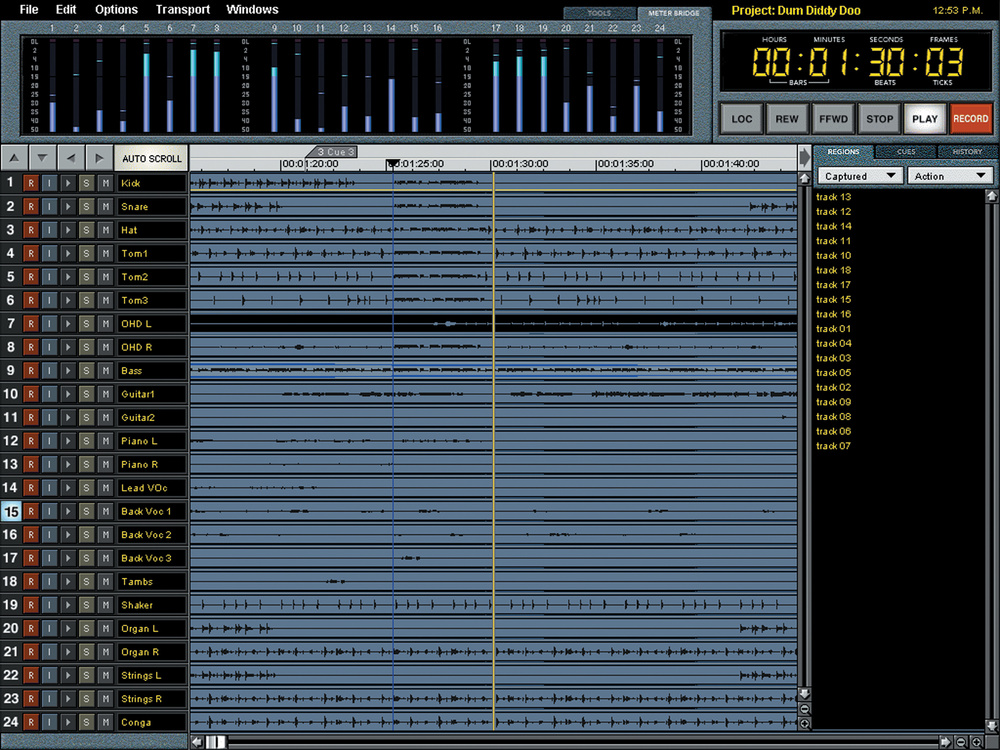Switch to the Cues tab

906,152
